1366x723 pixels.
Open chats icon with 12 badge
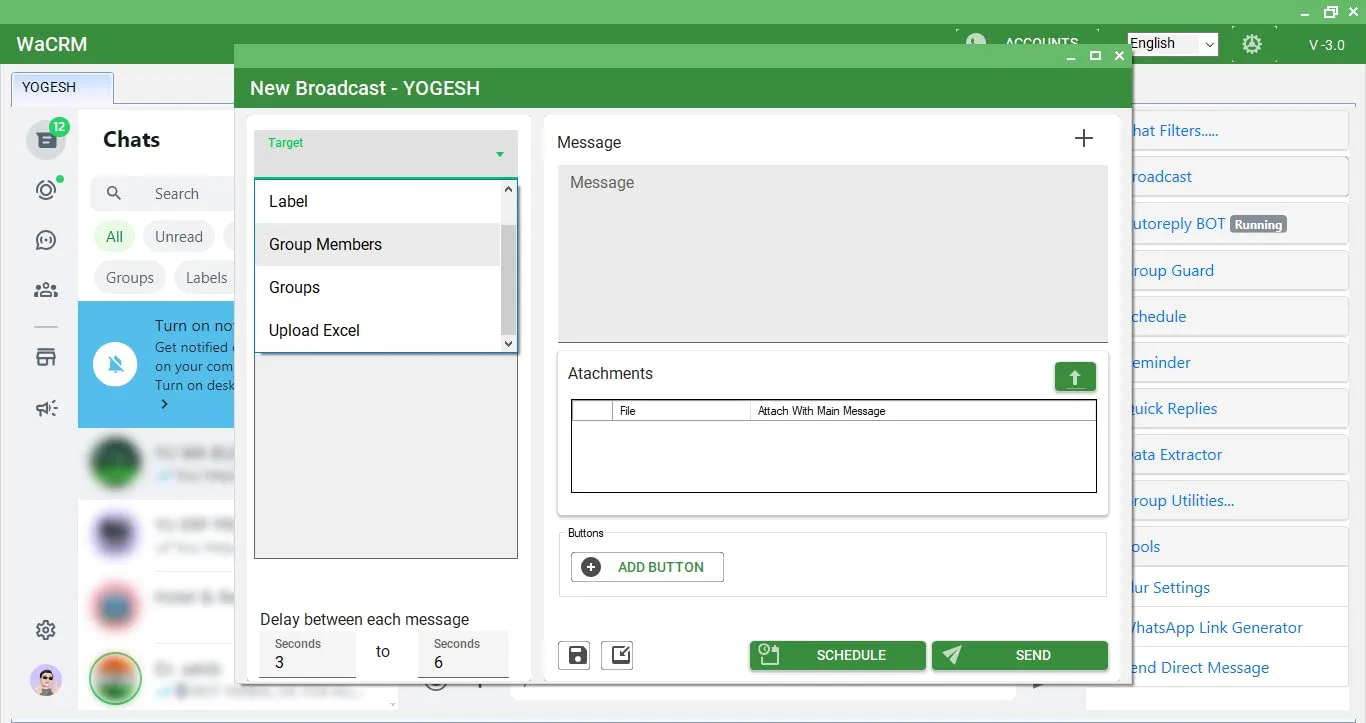[46, 140]
